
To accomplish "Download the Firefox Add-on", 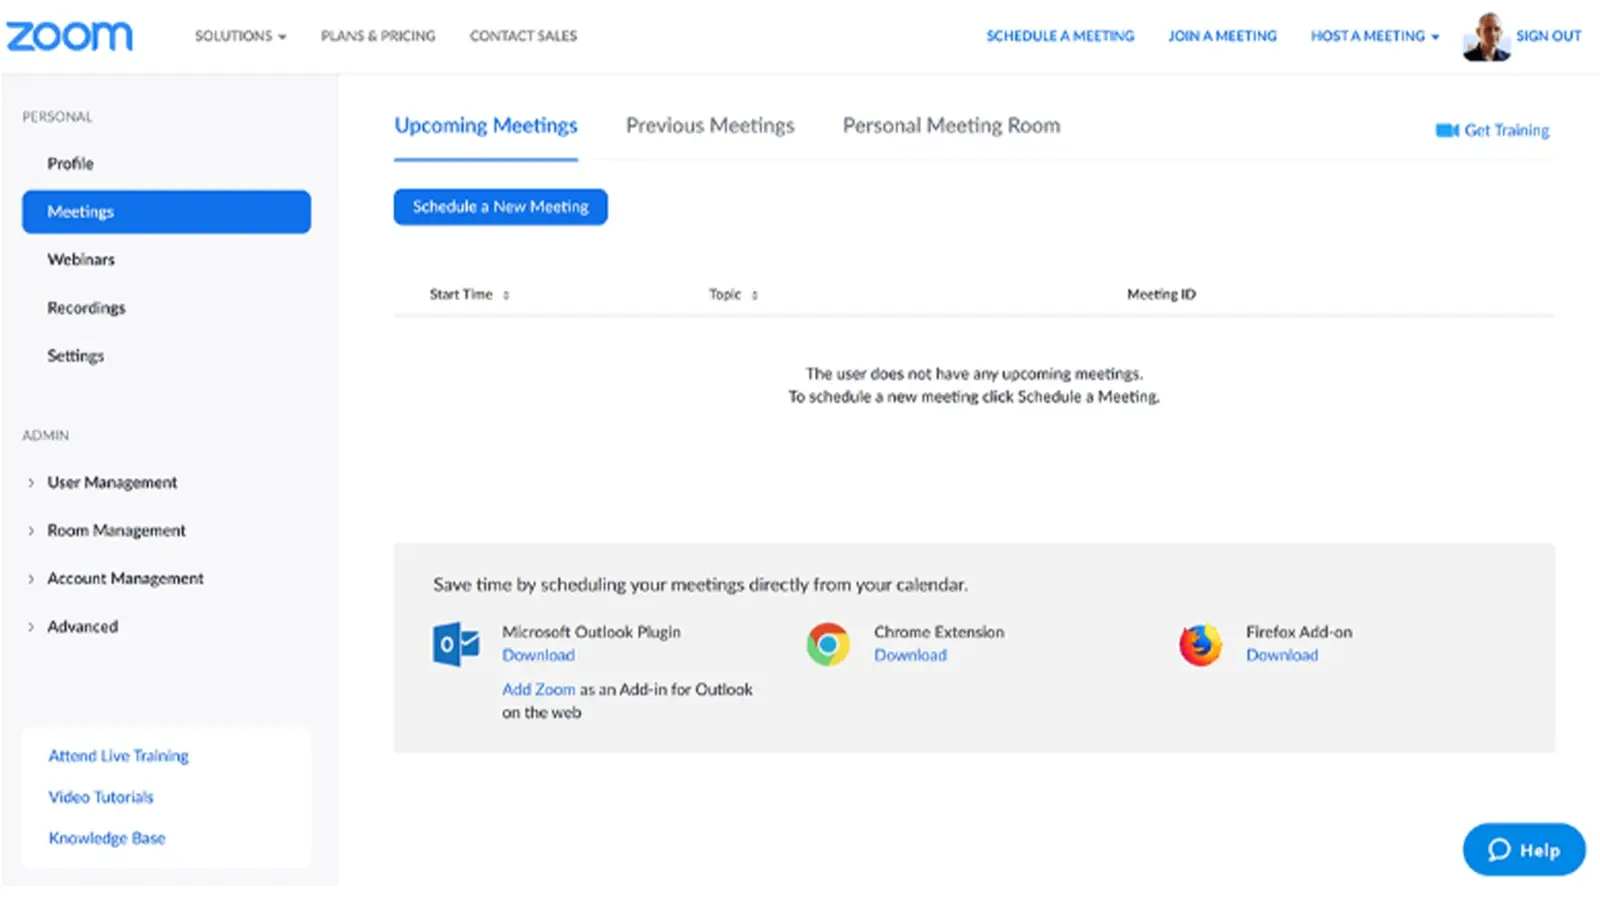I will 1282,655.
